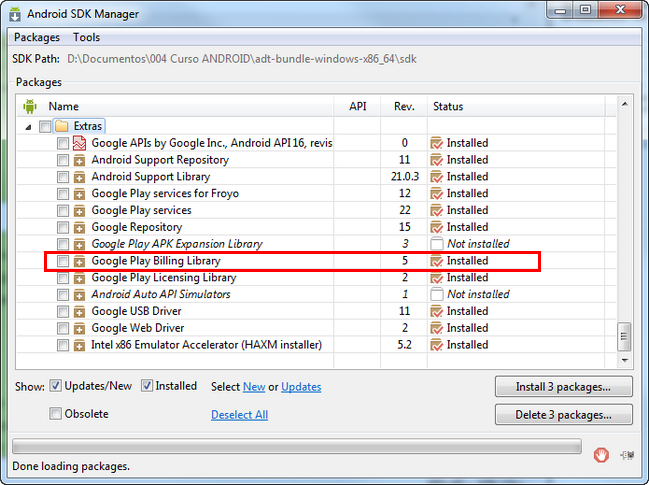Click installed status icon for Google Repository

pyautogui.click(x=437, y=227)
